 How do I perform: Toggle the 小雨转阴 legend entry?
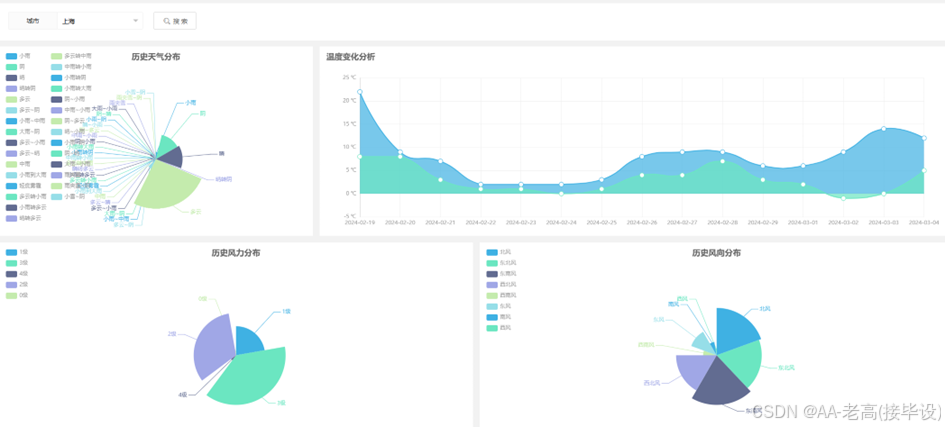(x=69, y=78)
